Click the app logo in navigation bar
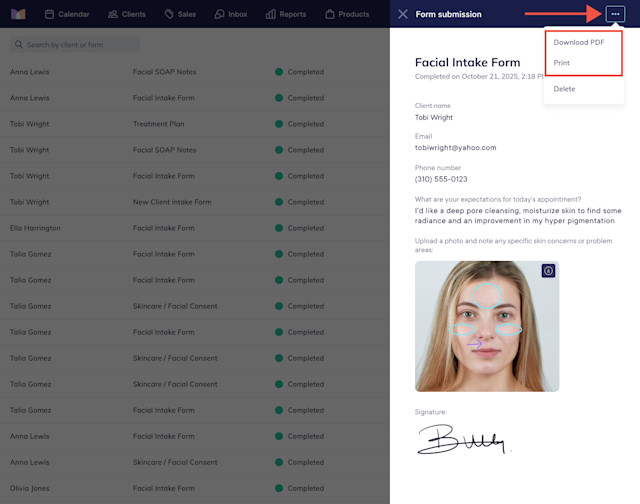640x504 pixels. (x=18, y=14)
